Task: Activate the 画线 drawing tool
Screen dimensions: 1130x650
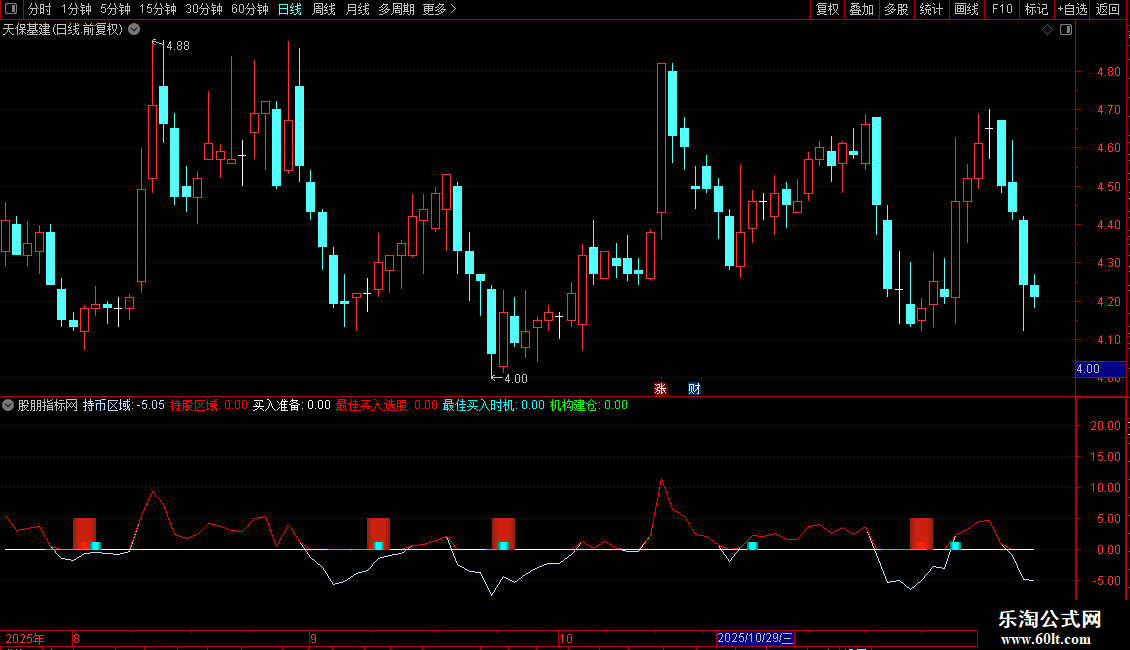Action: click(966, 9)
